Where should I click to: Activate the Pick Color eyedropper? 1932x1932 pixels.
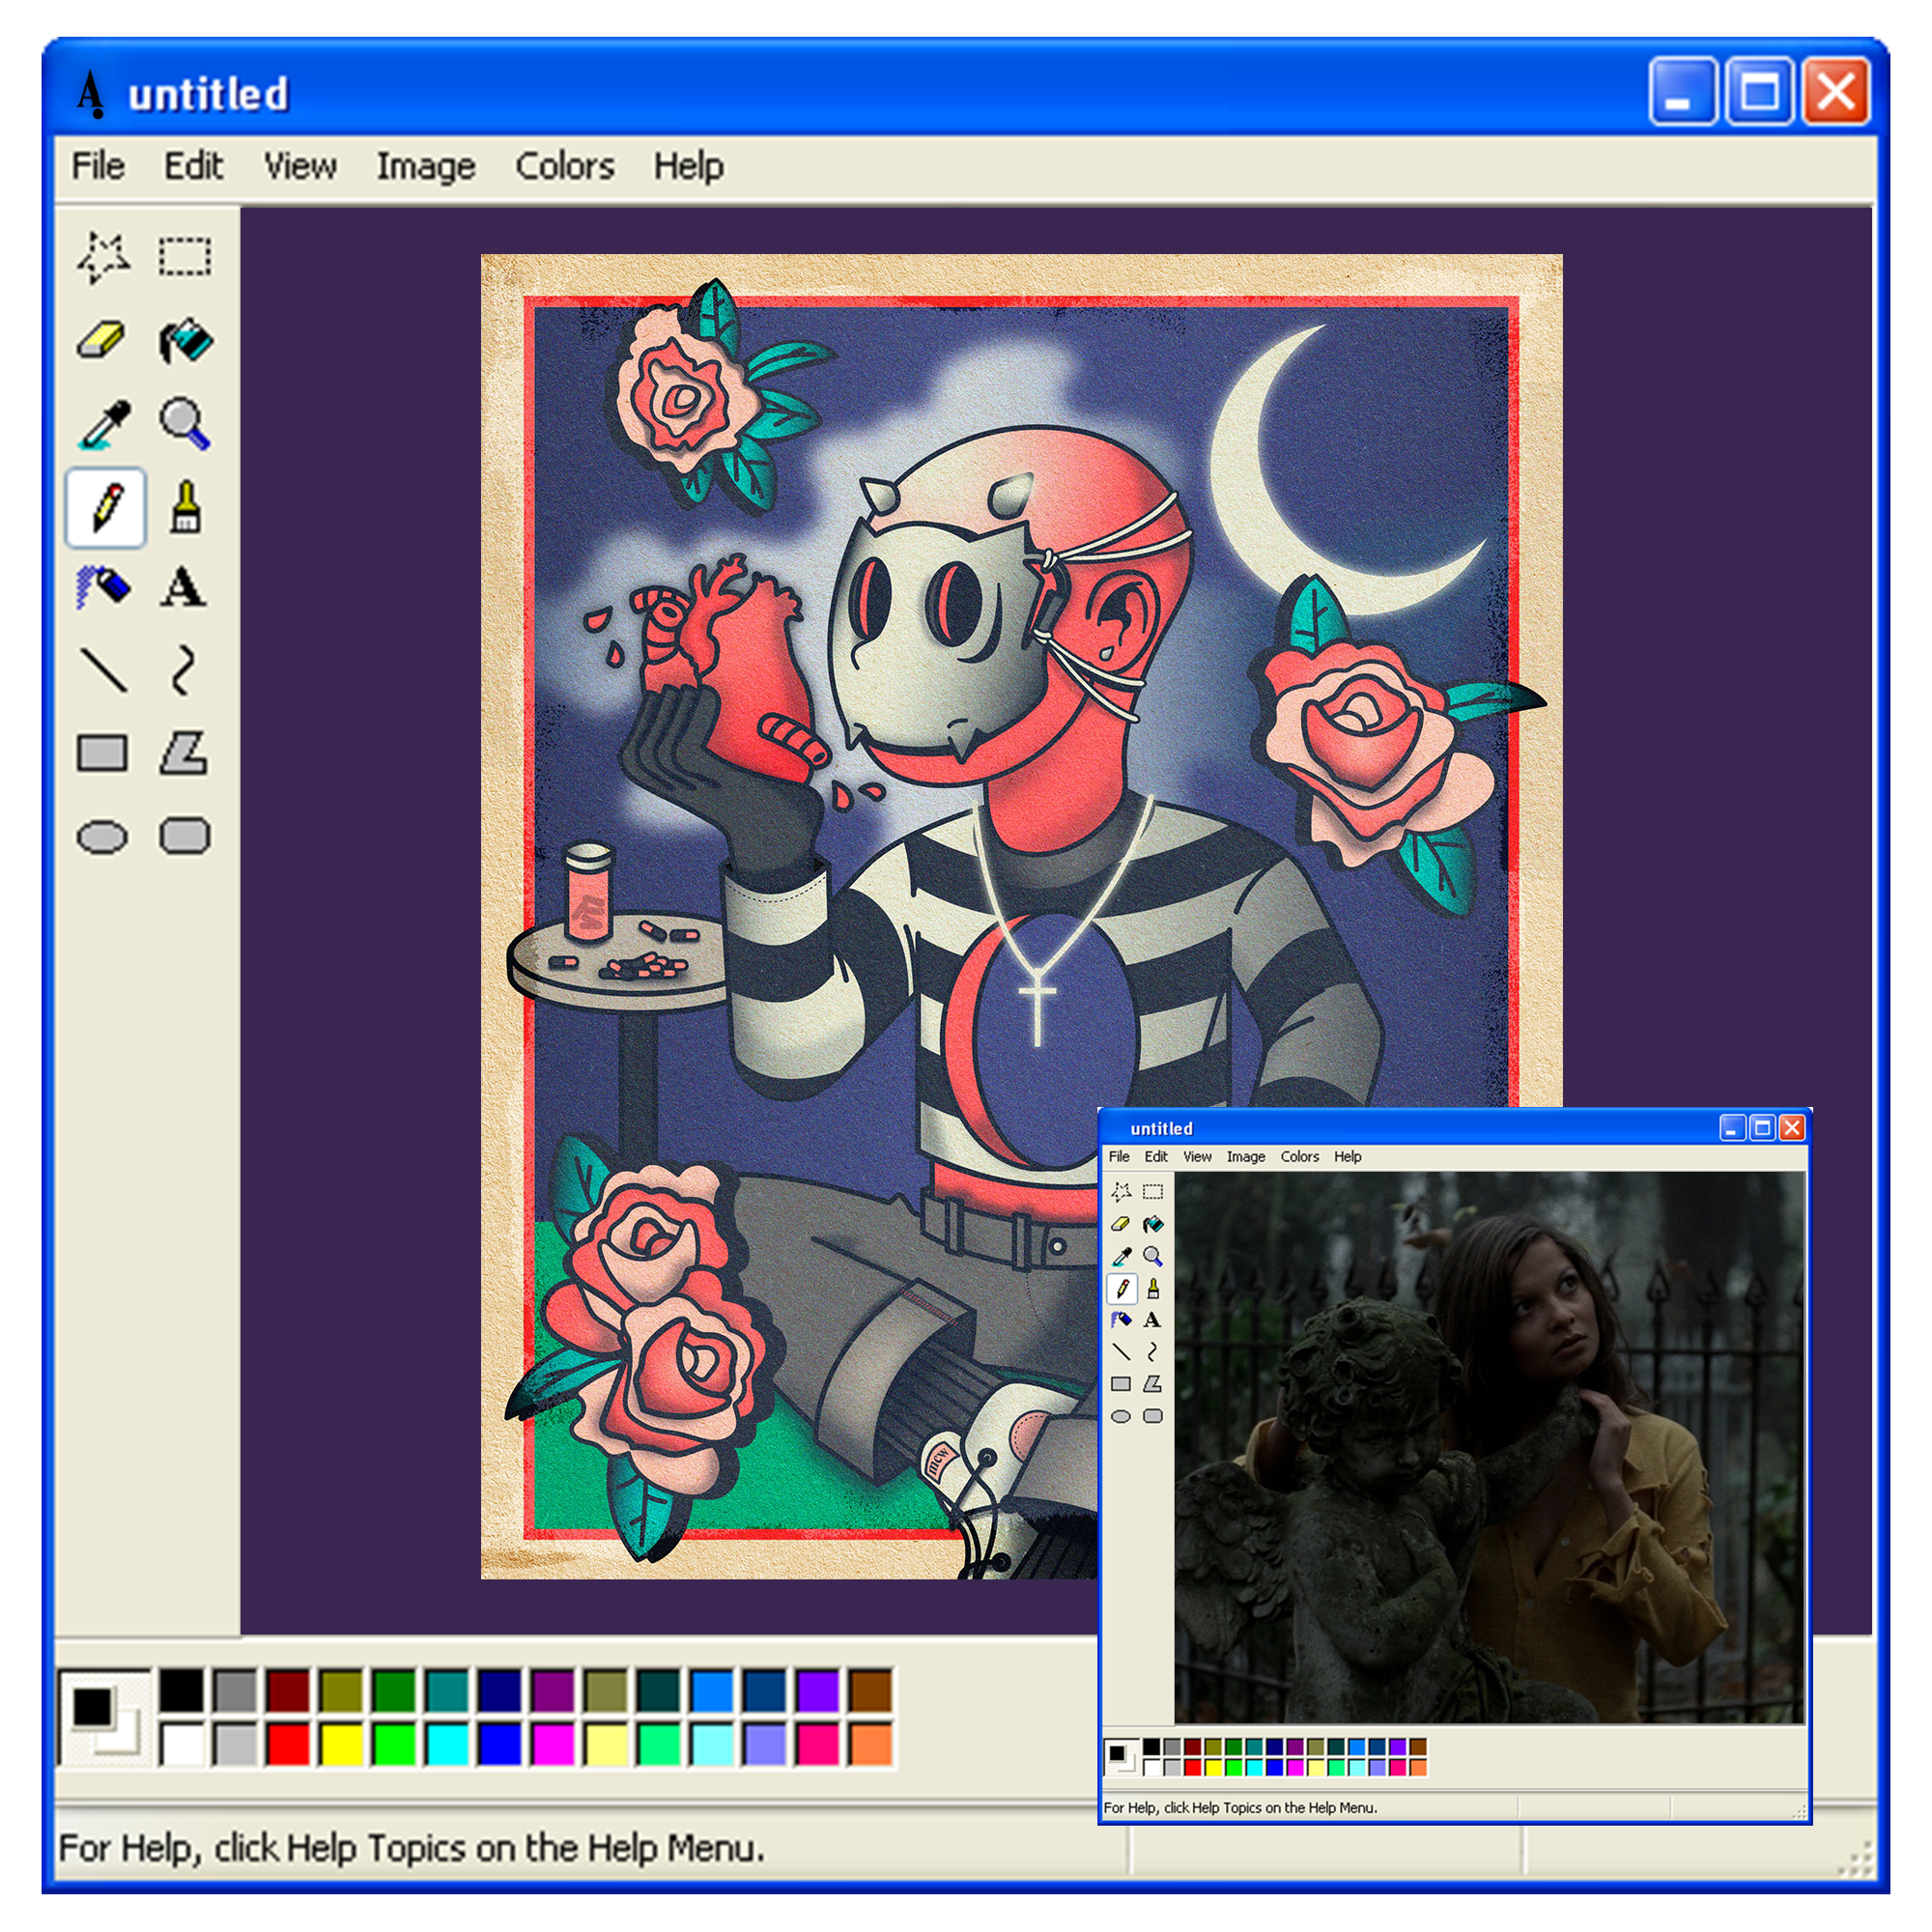click(x=103, y=424)
